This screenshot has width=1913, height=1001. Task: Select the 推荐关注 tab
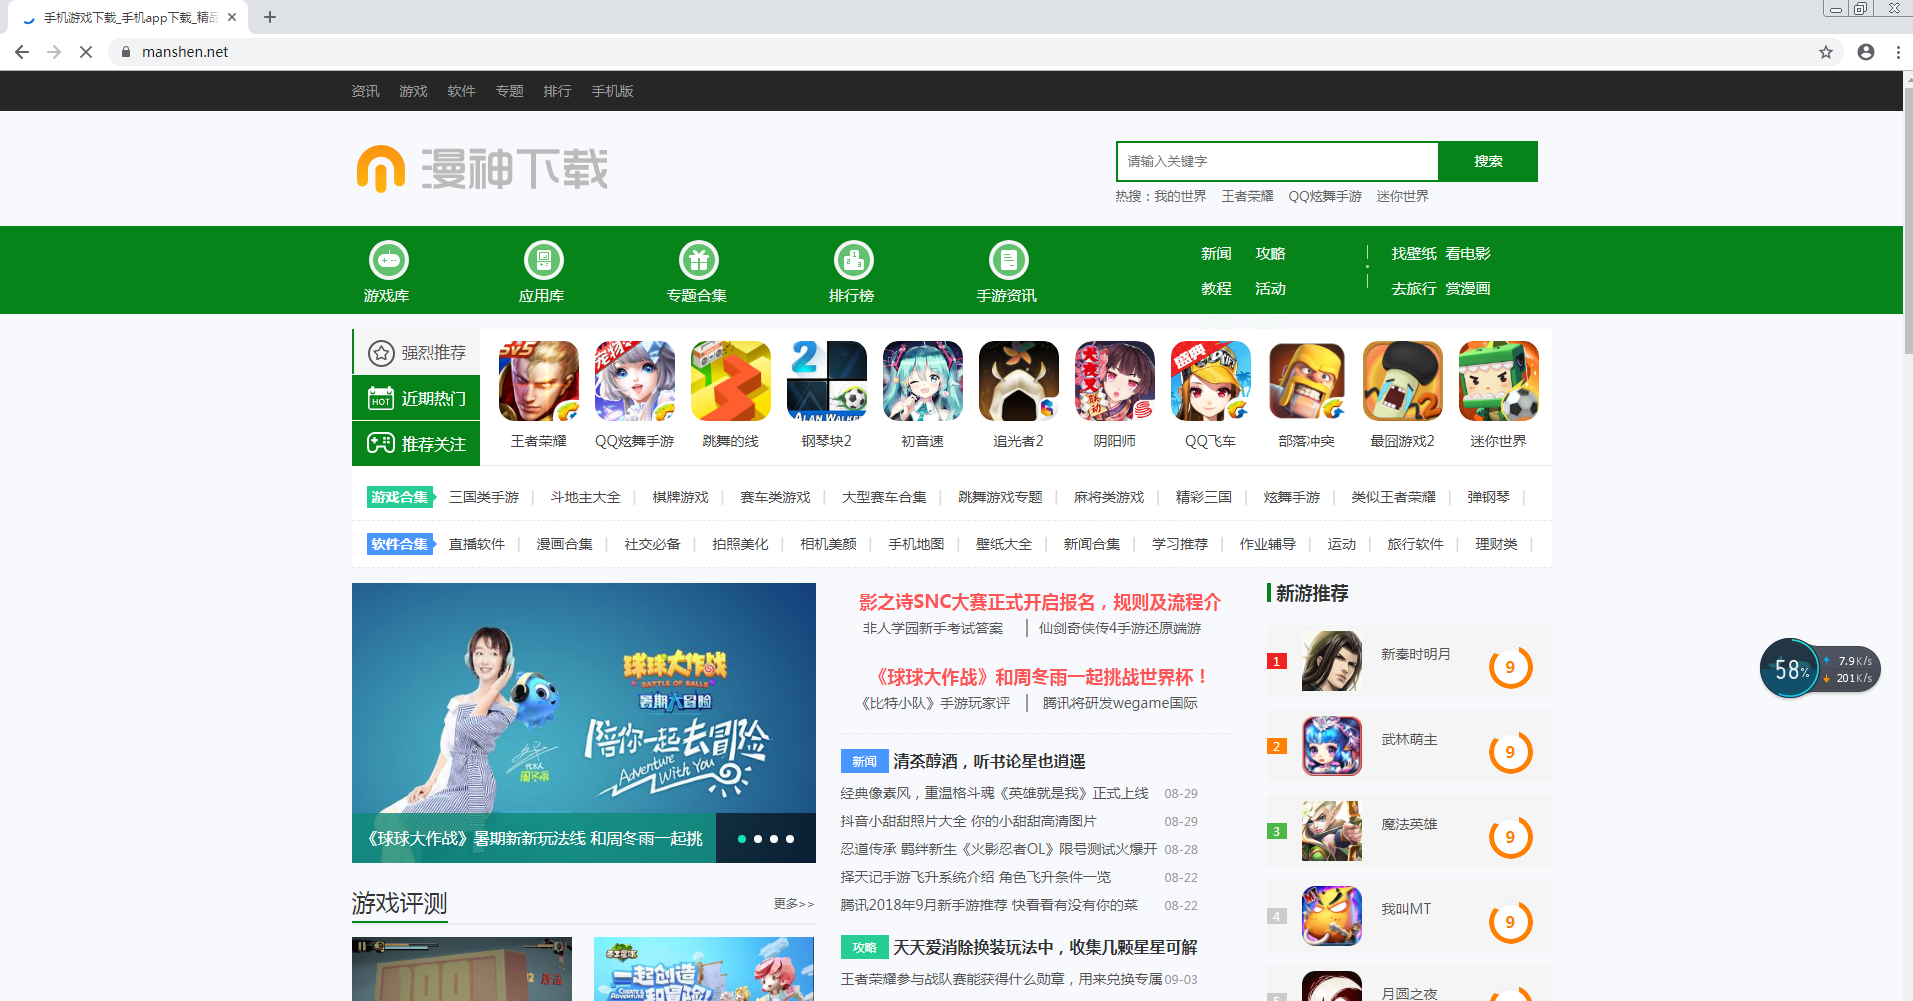[417, 443]
